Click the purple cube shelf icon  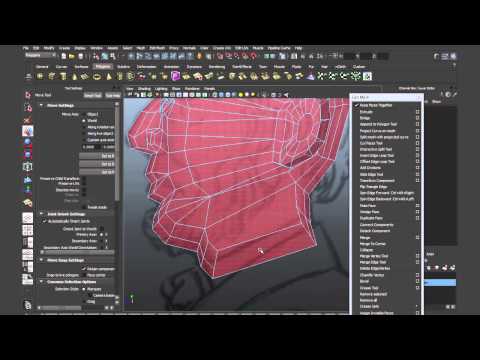[175, 76]
